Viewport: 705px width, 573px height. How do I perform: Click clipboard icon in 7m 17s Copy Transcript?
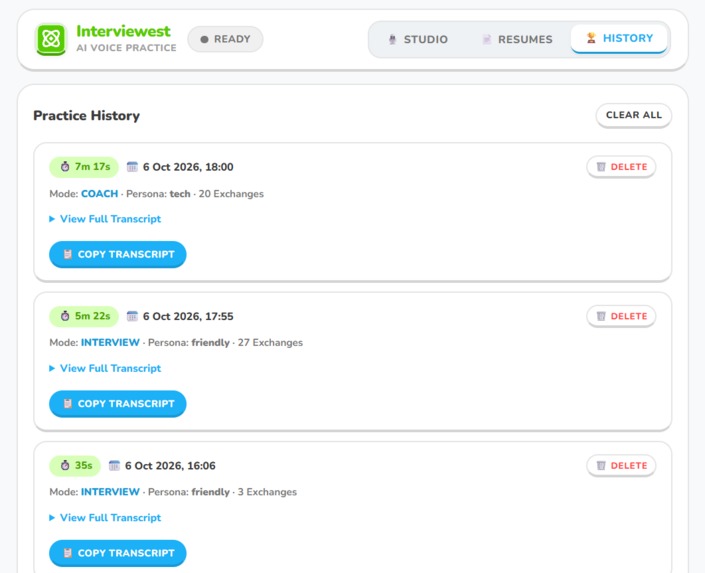coord(67,254)
